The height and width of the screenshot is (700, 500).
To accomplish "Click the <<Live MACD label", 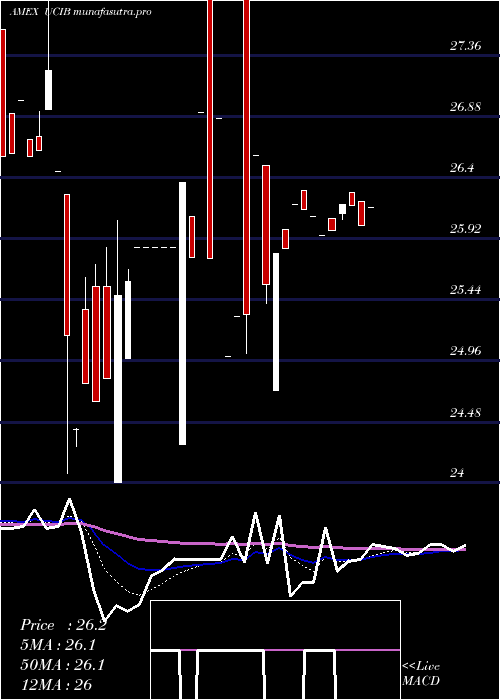I will click(421, 674).
